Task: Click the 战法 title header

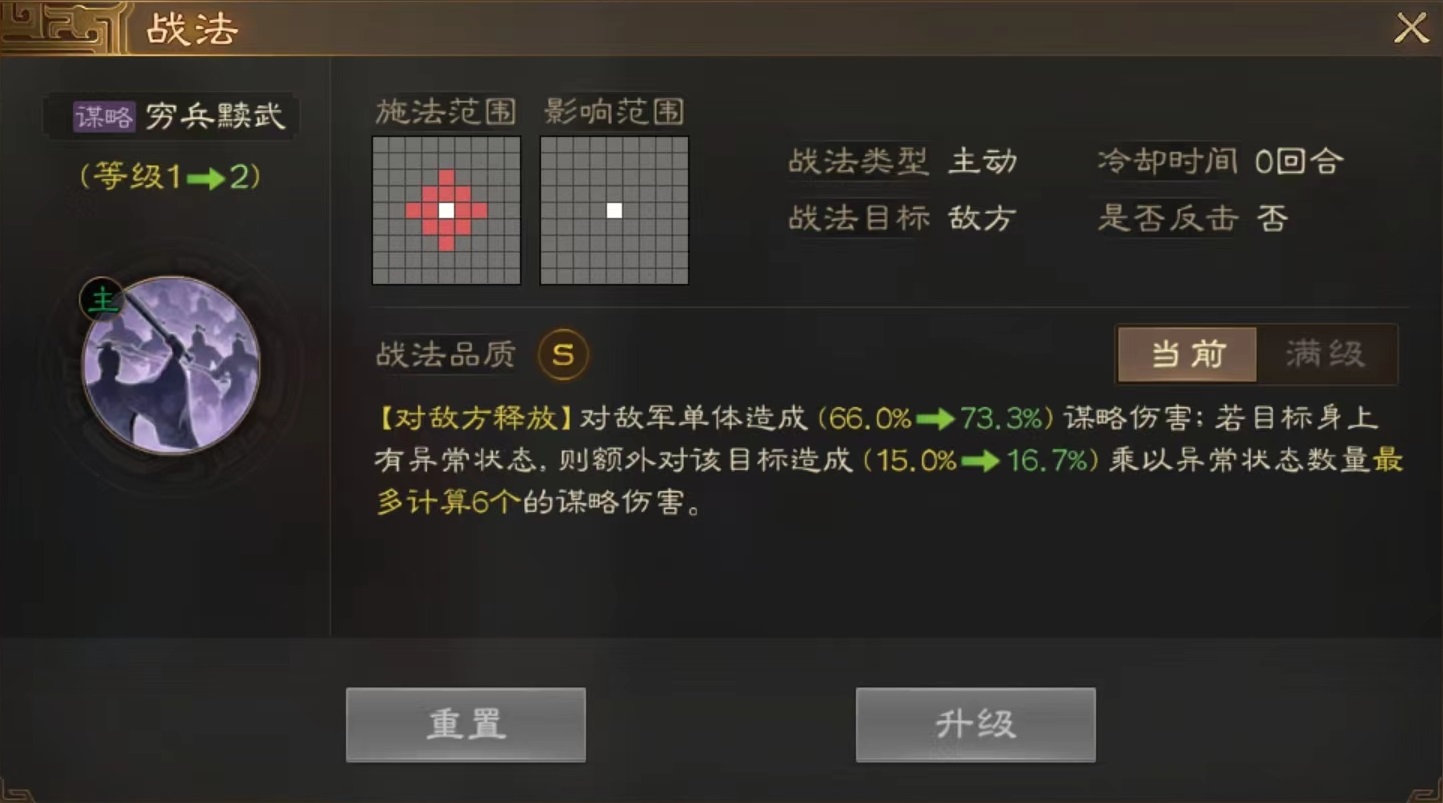Action: click(192, 29)
